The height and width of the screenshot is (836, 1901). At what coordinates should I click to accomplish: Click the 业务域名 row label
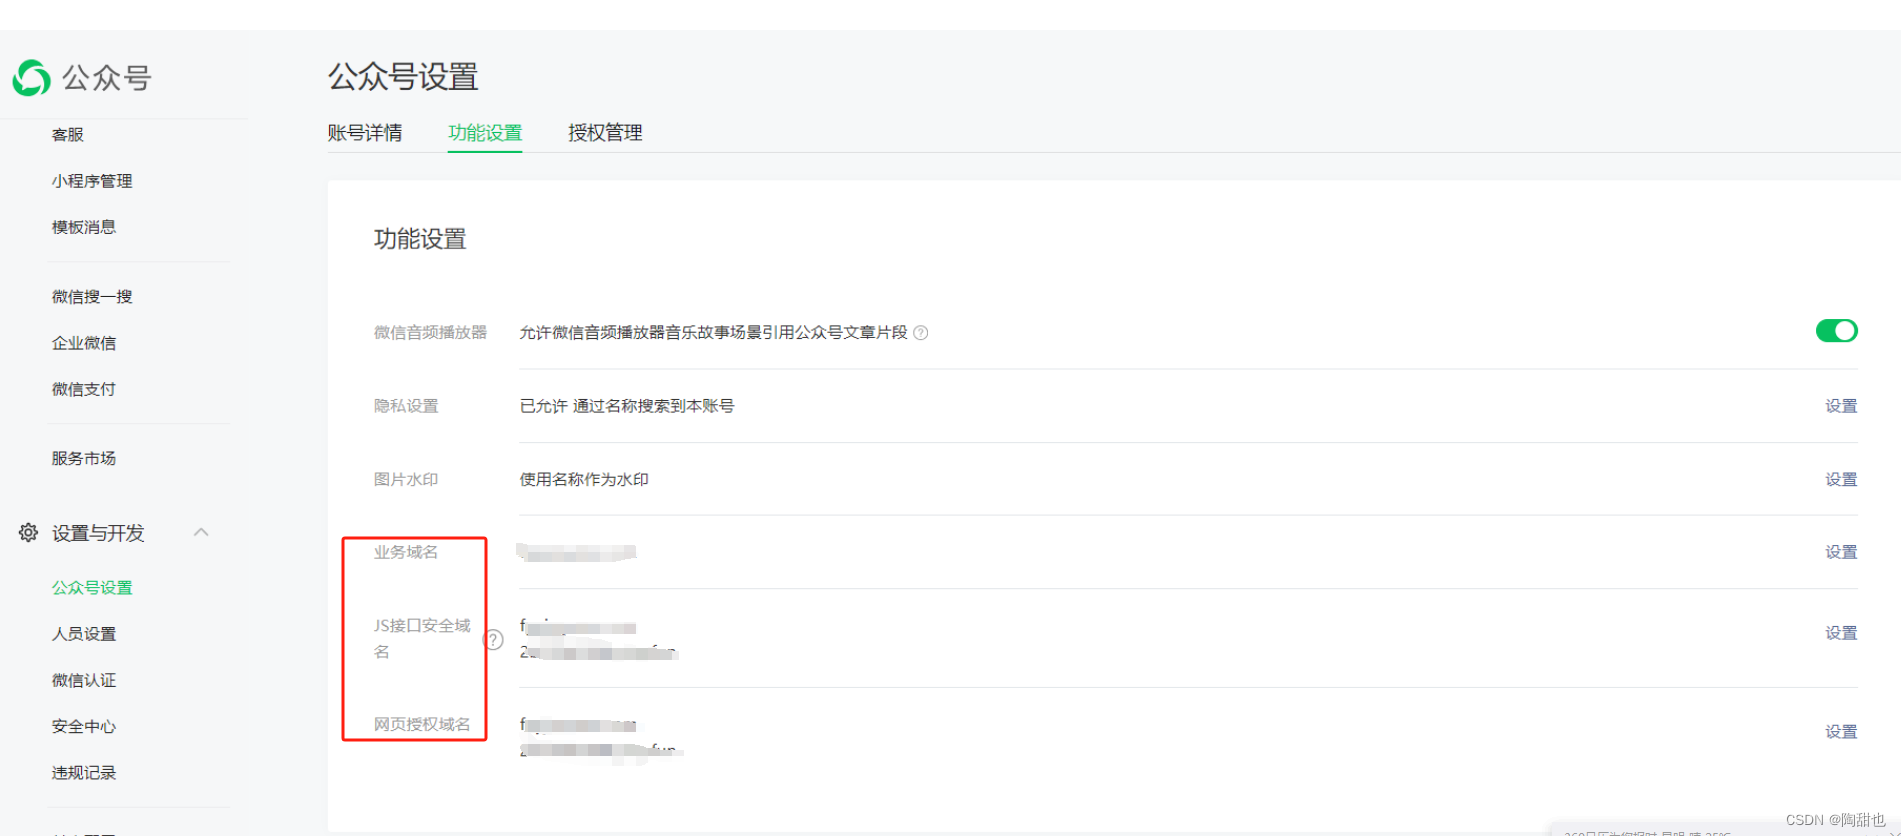tap(406, 552)
